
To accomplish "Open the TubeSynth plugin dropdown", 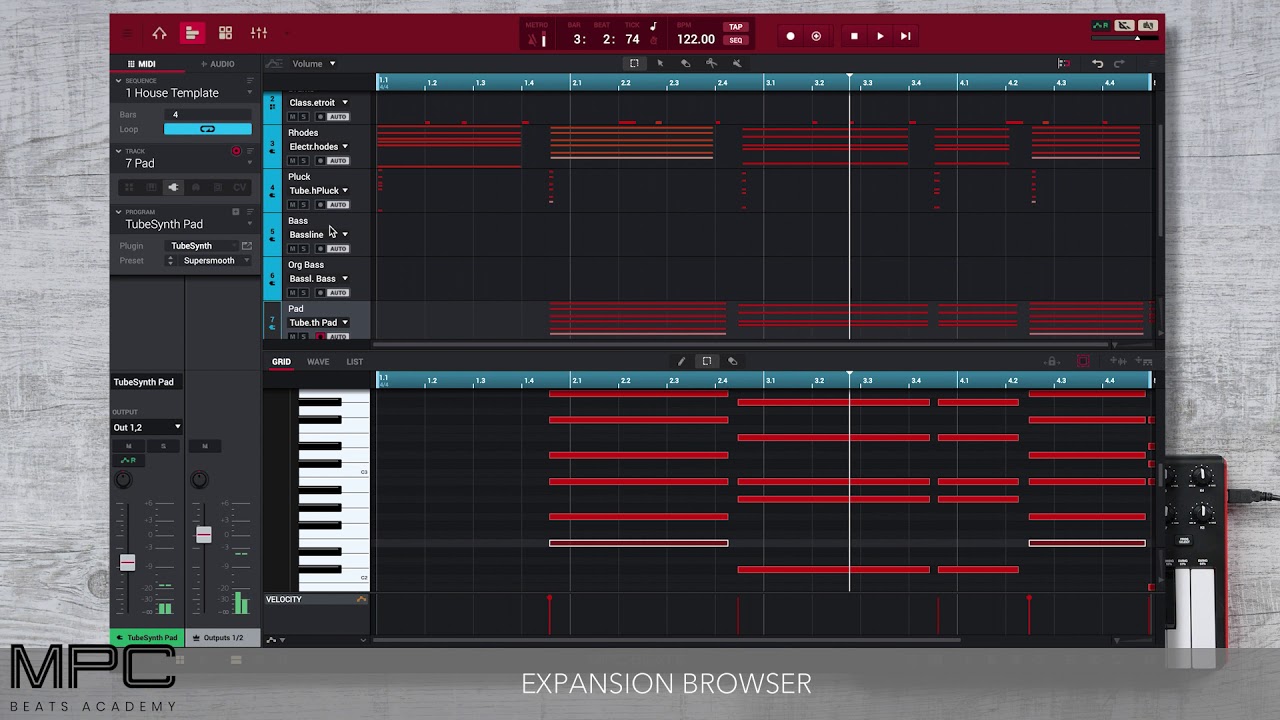I will click(200, 246).
